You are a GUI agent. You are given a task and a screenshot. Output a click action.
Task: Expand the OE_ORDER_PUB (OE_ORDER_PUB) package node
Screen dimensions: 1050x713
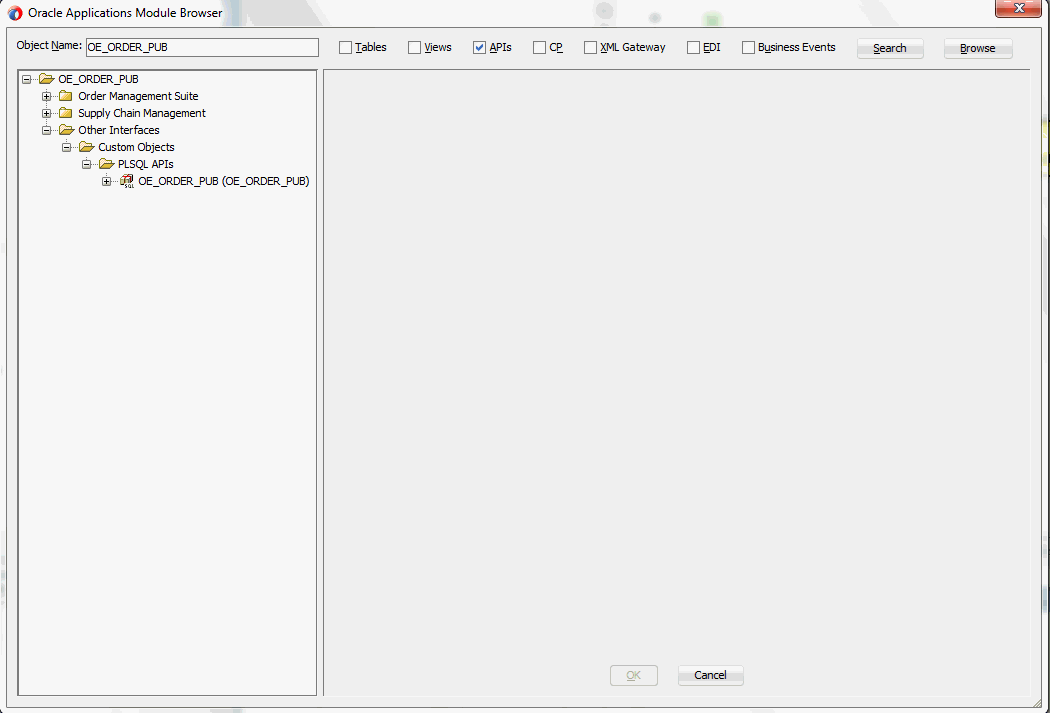(106, 181)
